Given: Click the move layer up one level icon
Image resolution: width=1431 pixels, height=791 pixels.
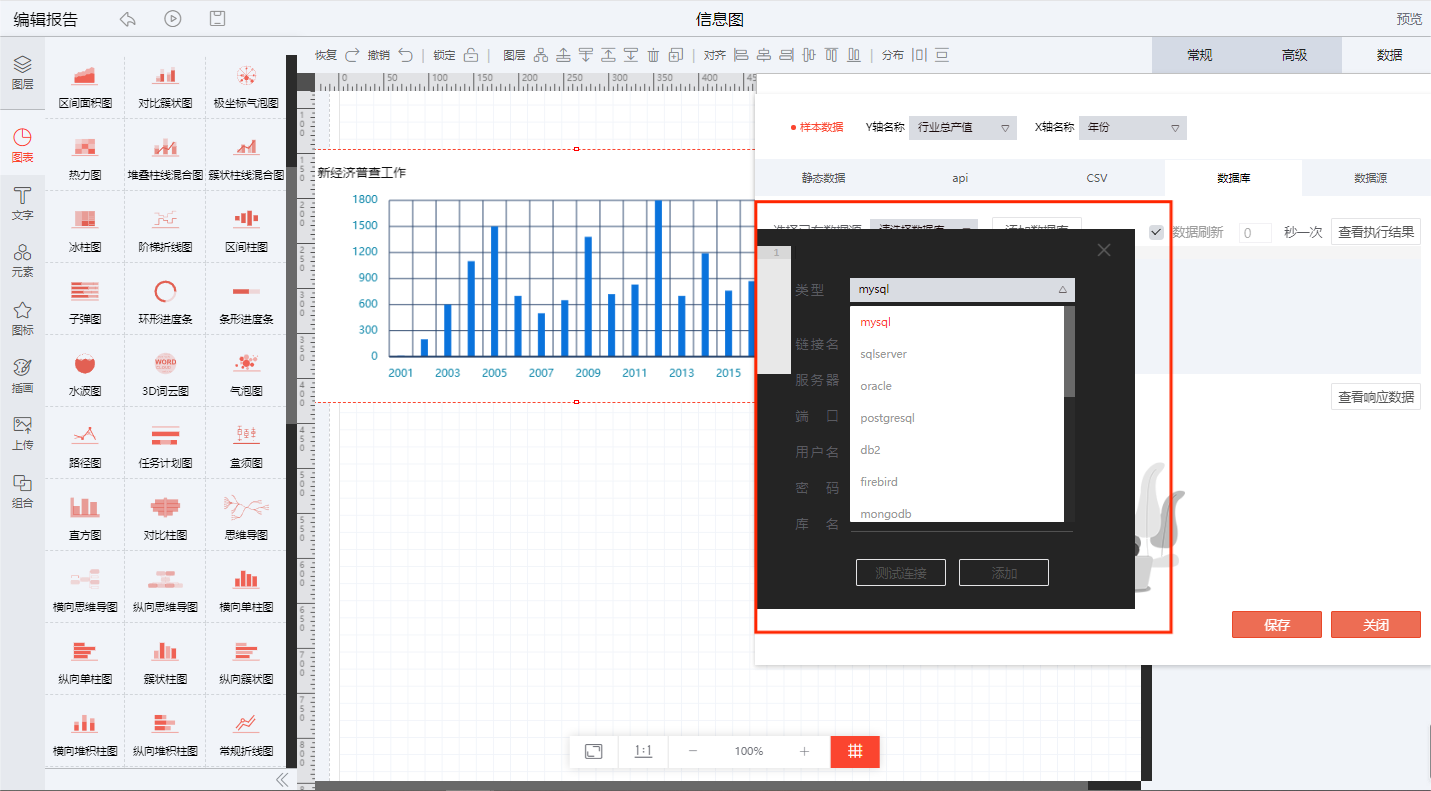Looking at the screenshot, I should [x=563, y=55].
